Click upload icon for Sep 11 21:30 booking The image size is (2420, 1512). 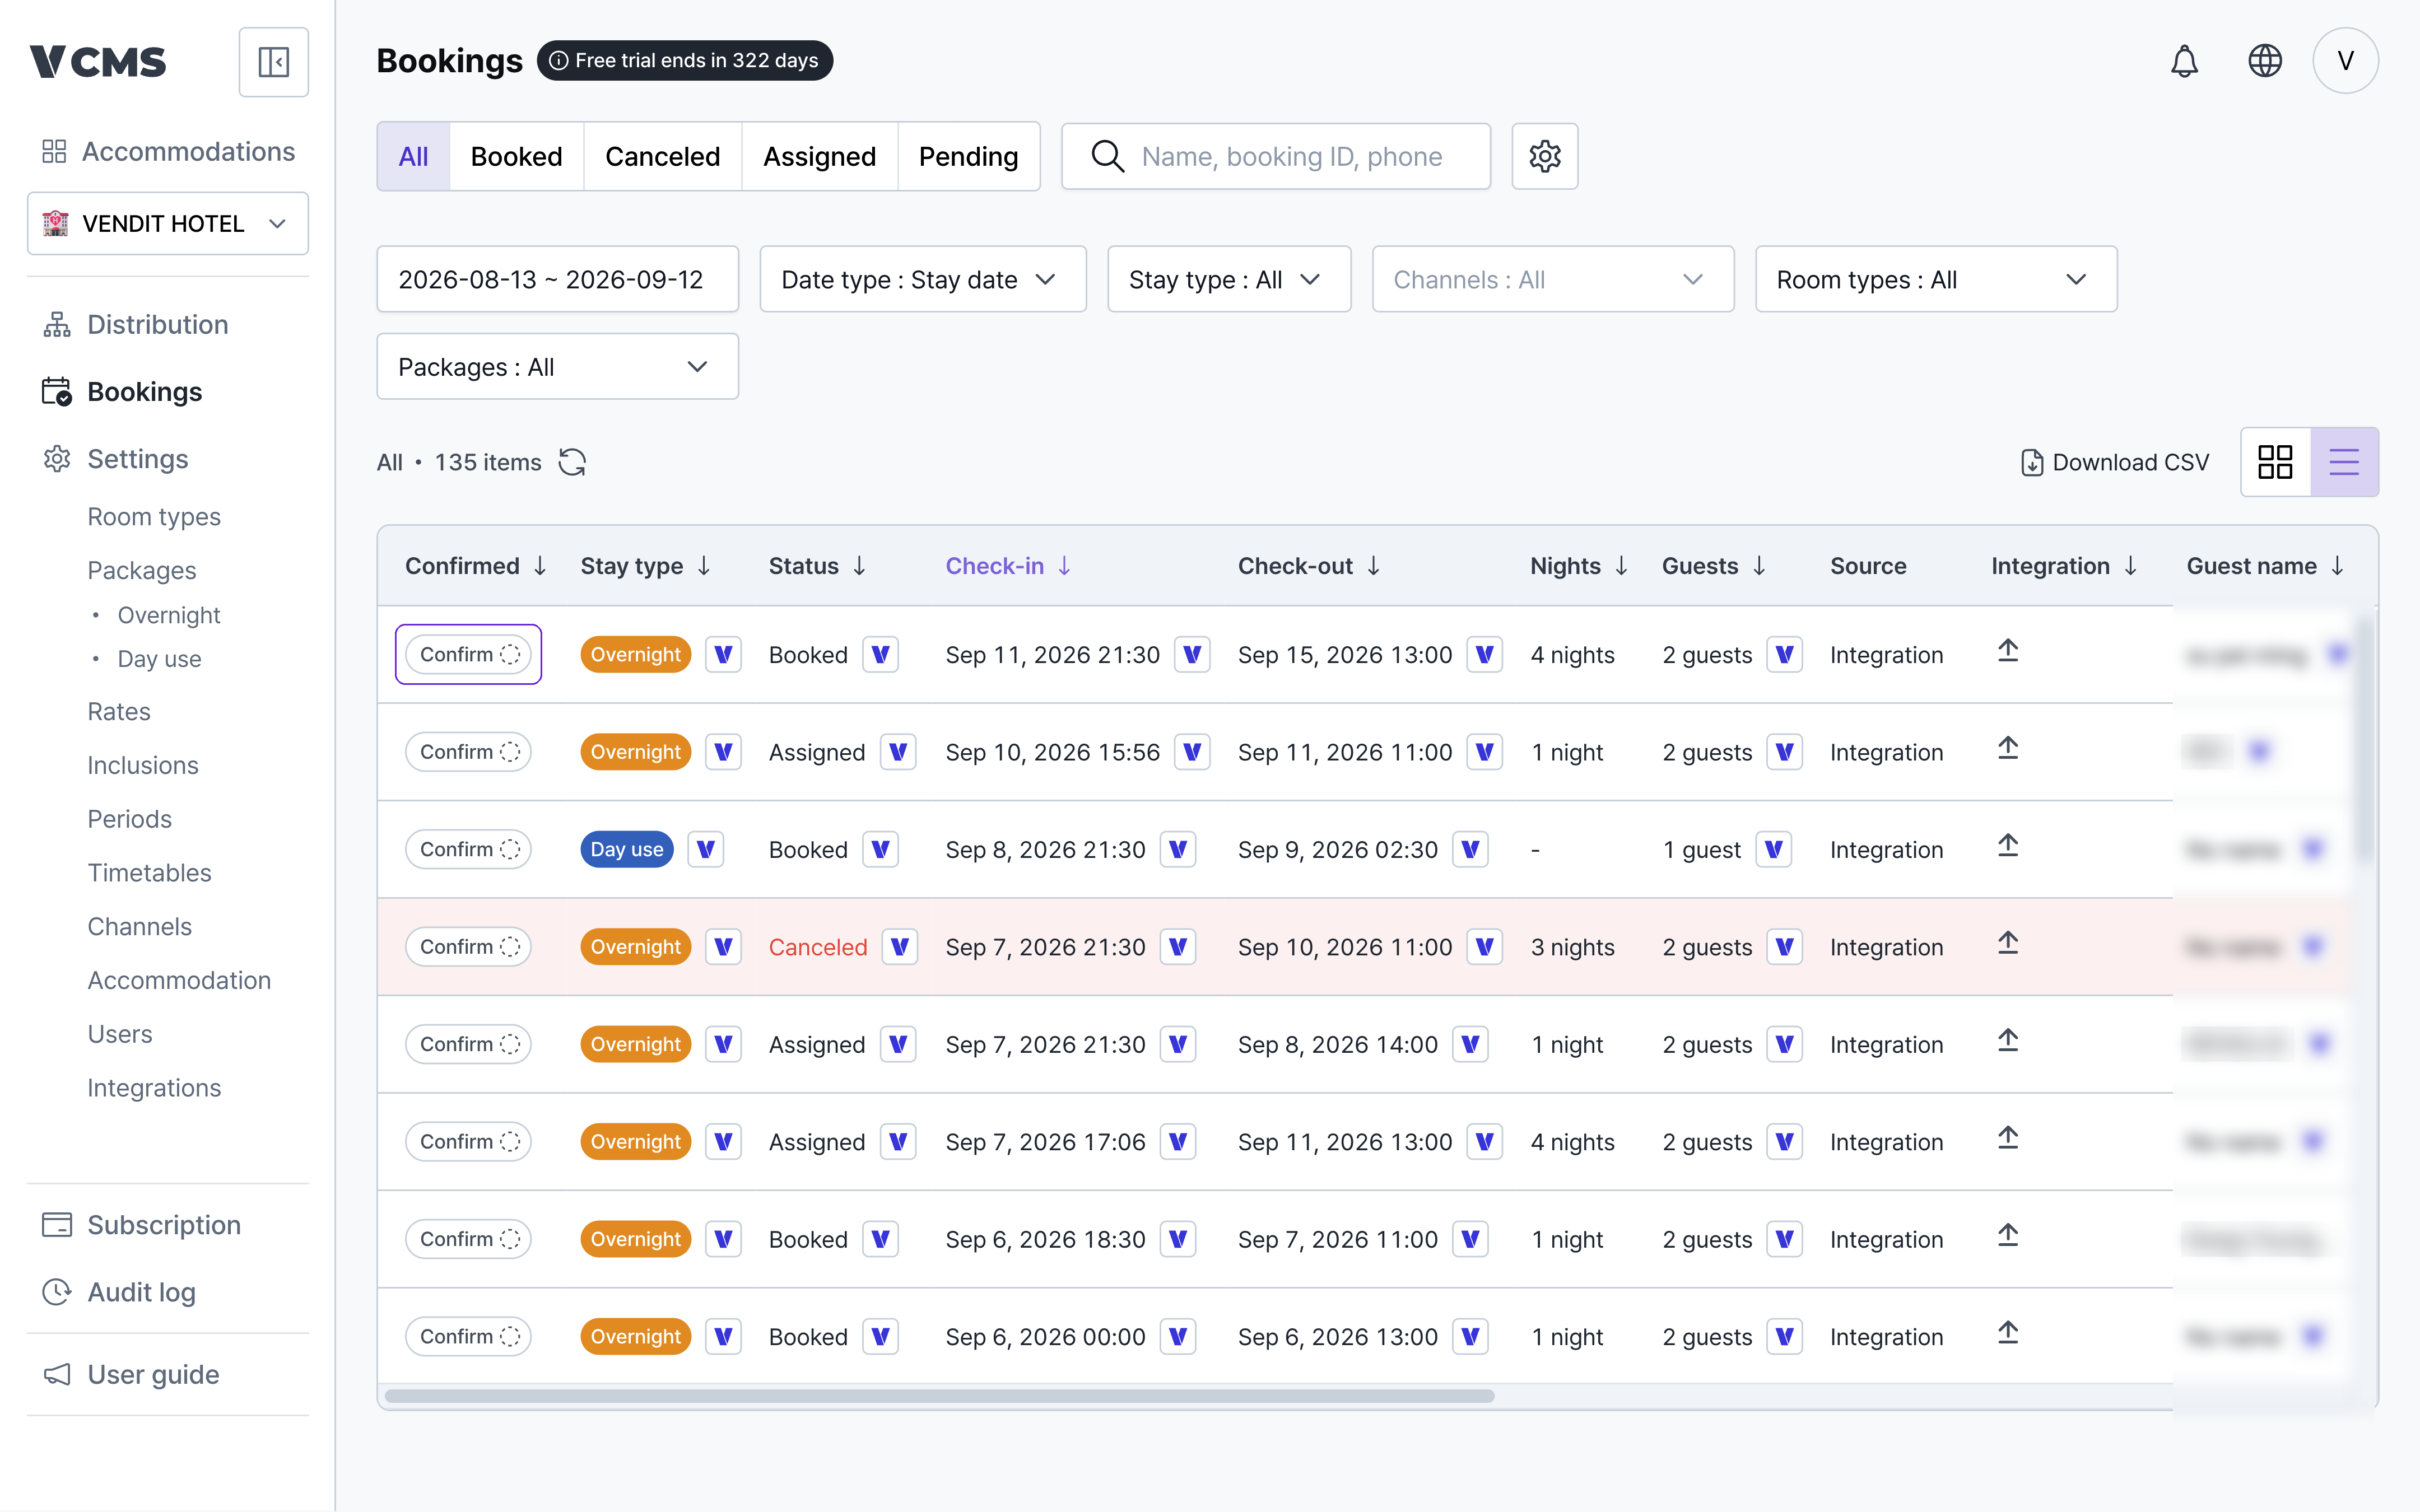coord(2007,652)
